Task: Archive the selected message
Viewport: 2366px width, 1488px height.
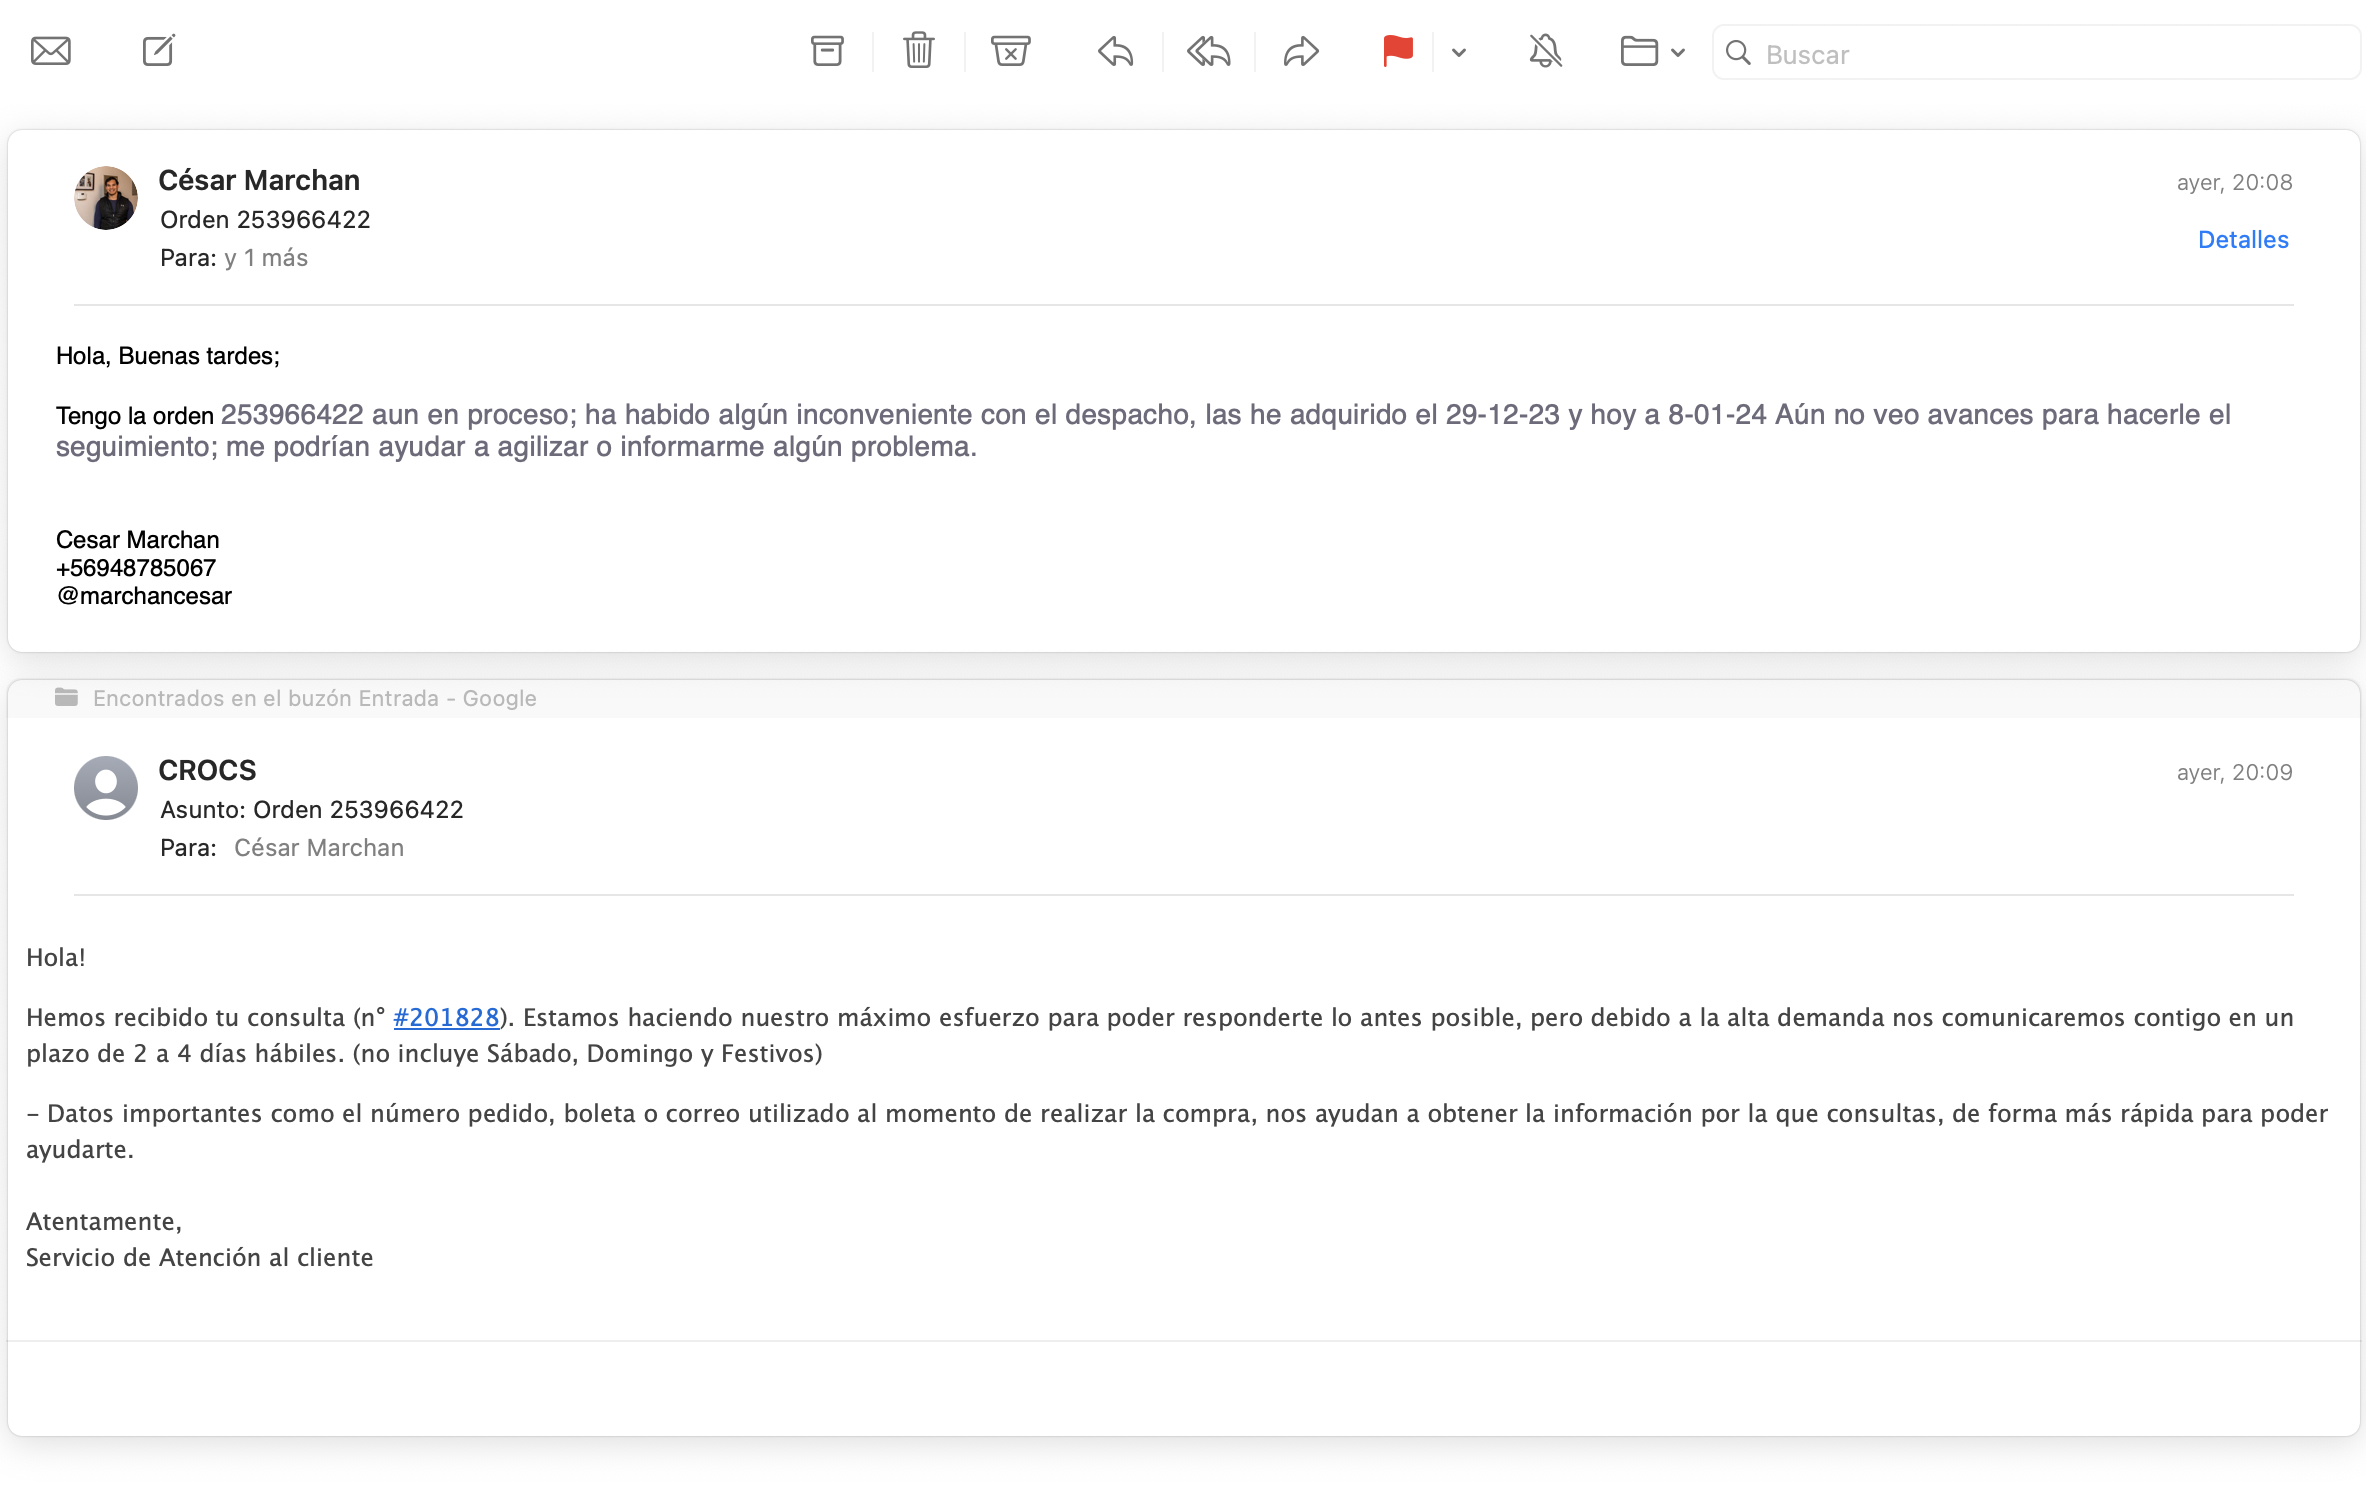Action: (826, 51)
